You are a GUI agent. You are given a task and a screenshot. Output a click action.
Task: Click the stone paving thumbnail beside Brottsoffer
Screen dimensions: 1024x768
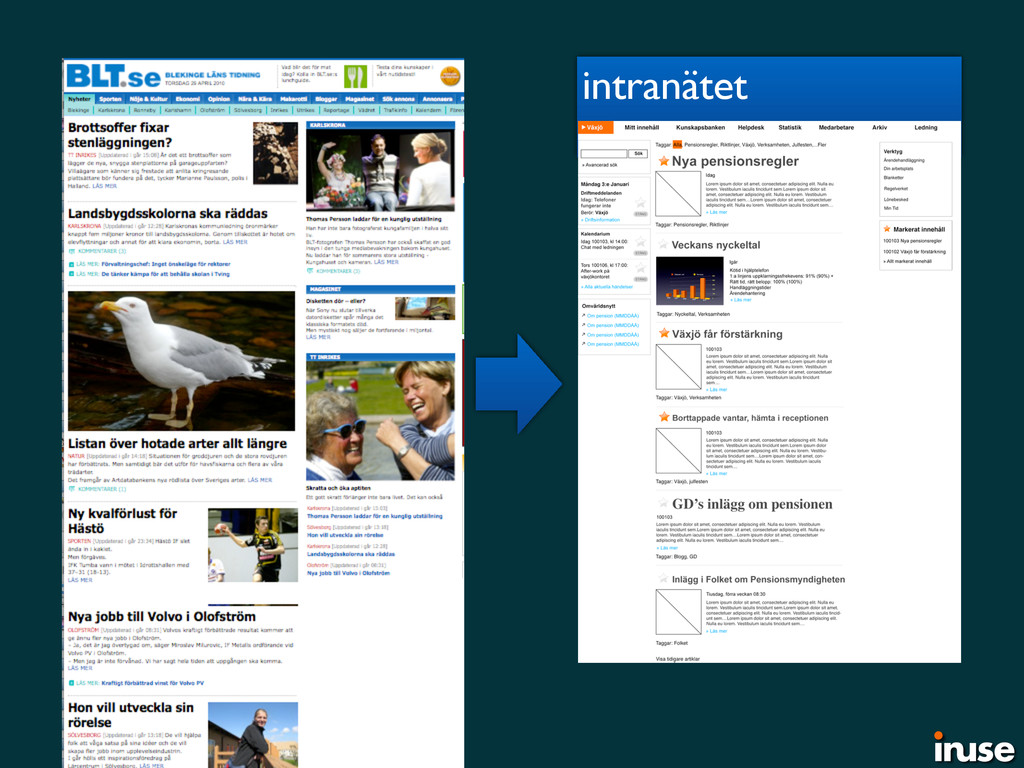coord(276,153)
